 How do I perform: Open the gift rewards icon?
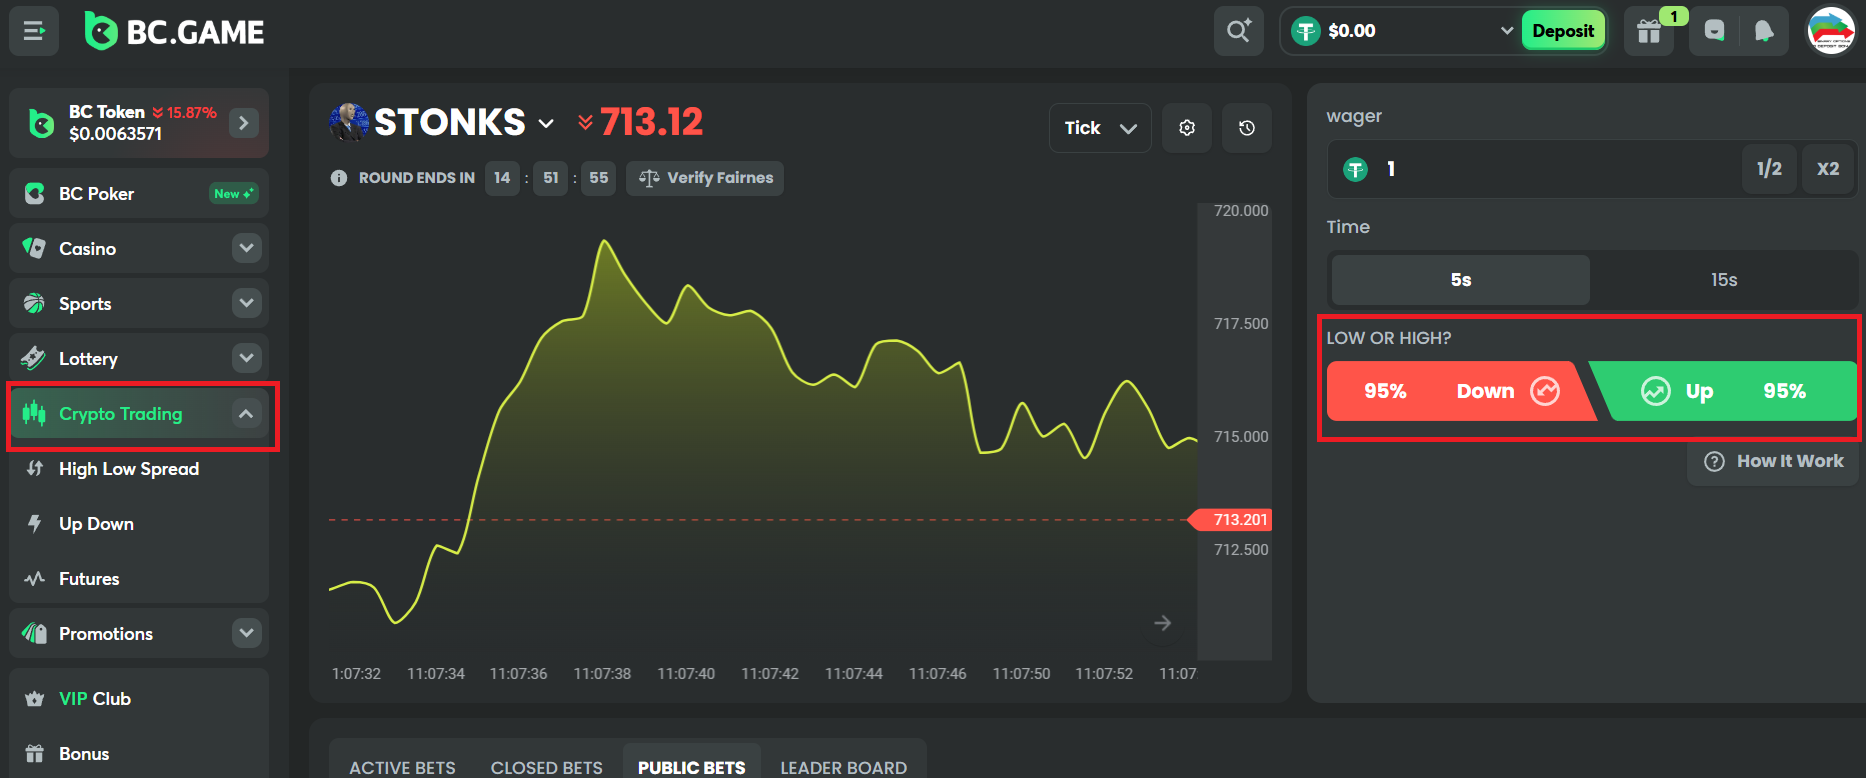click(1649, 32)
